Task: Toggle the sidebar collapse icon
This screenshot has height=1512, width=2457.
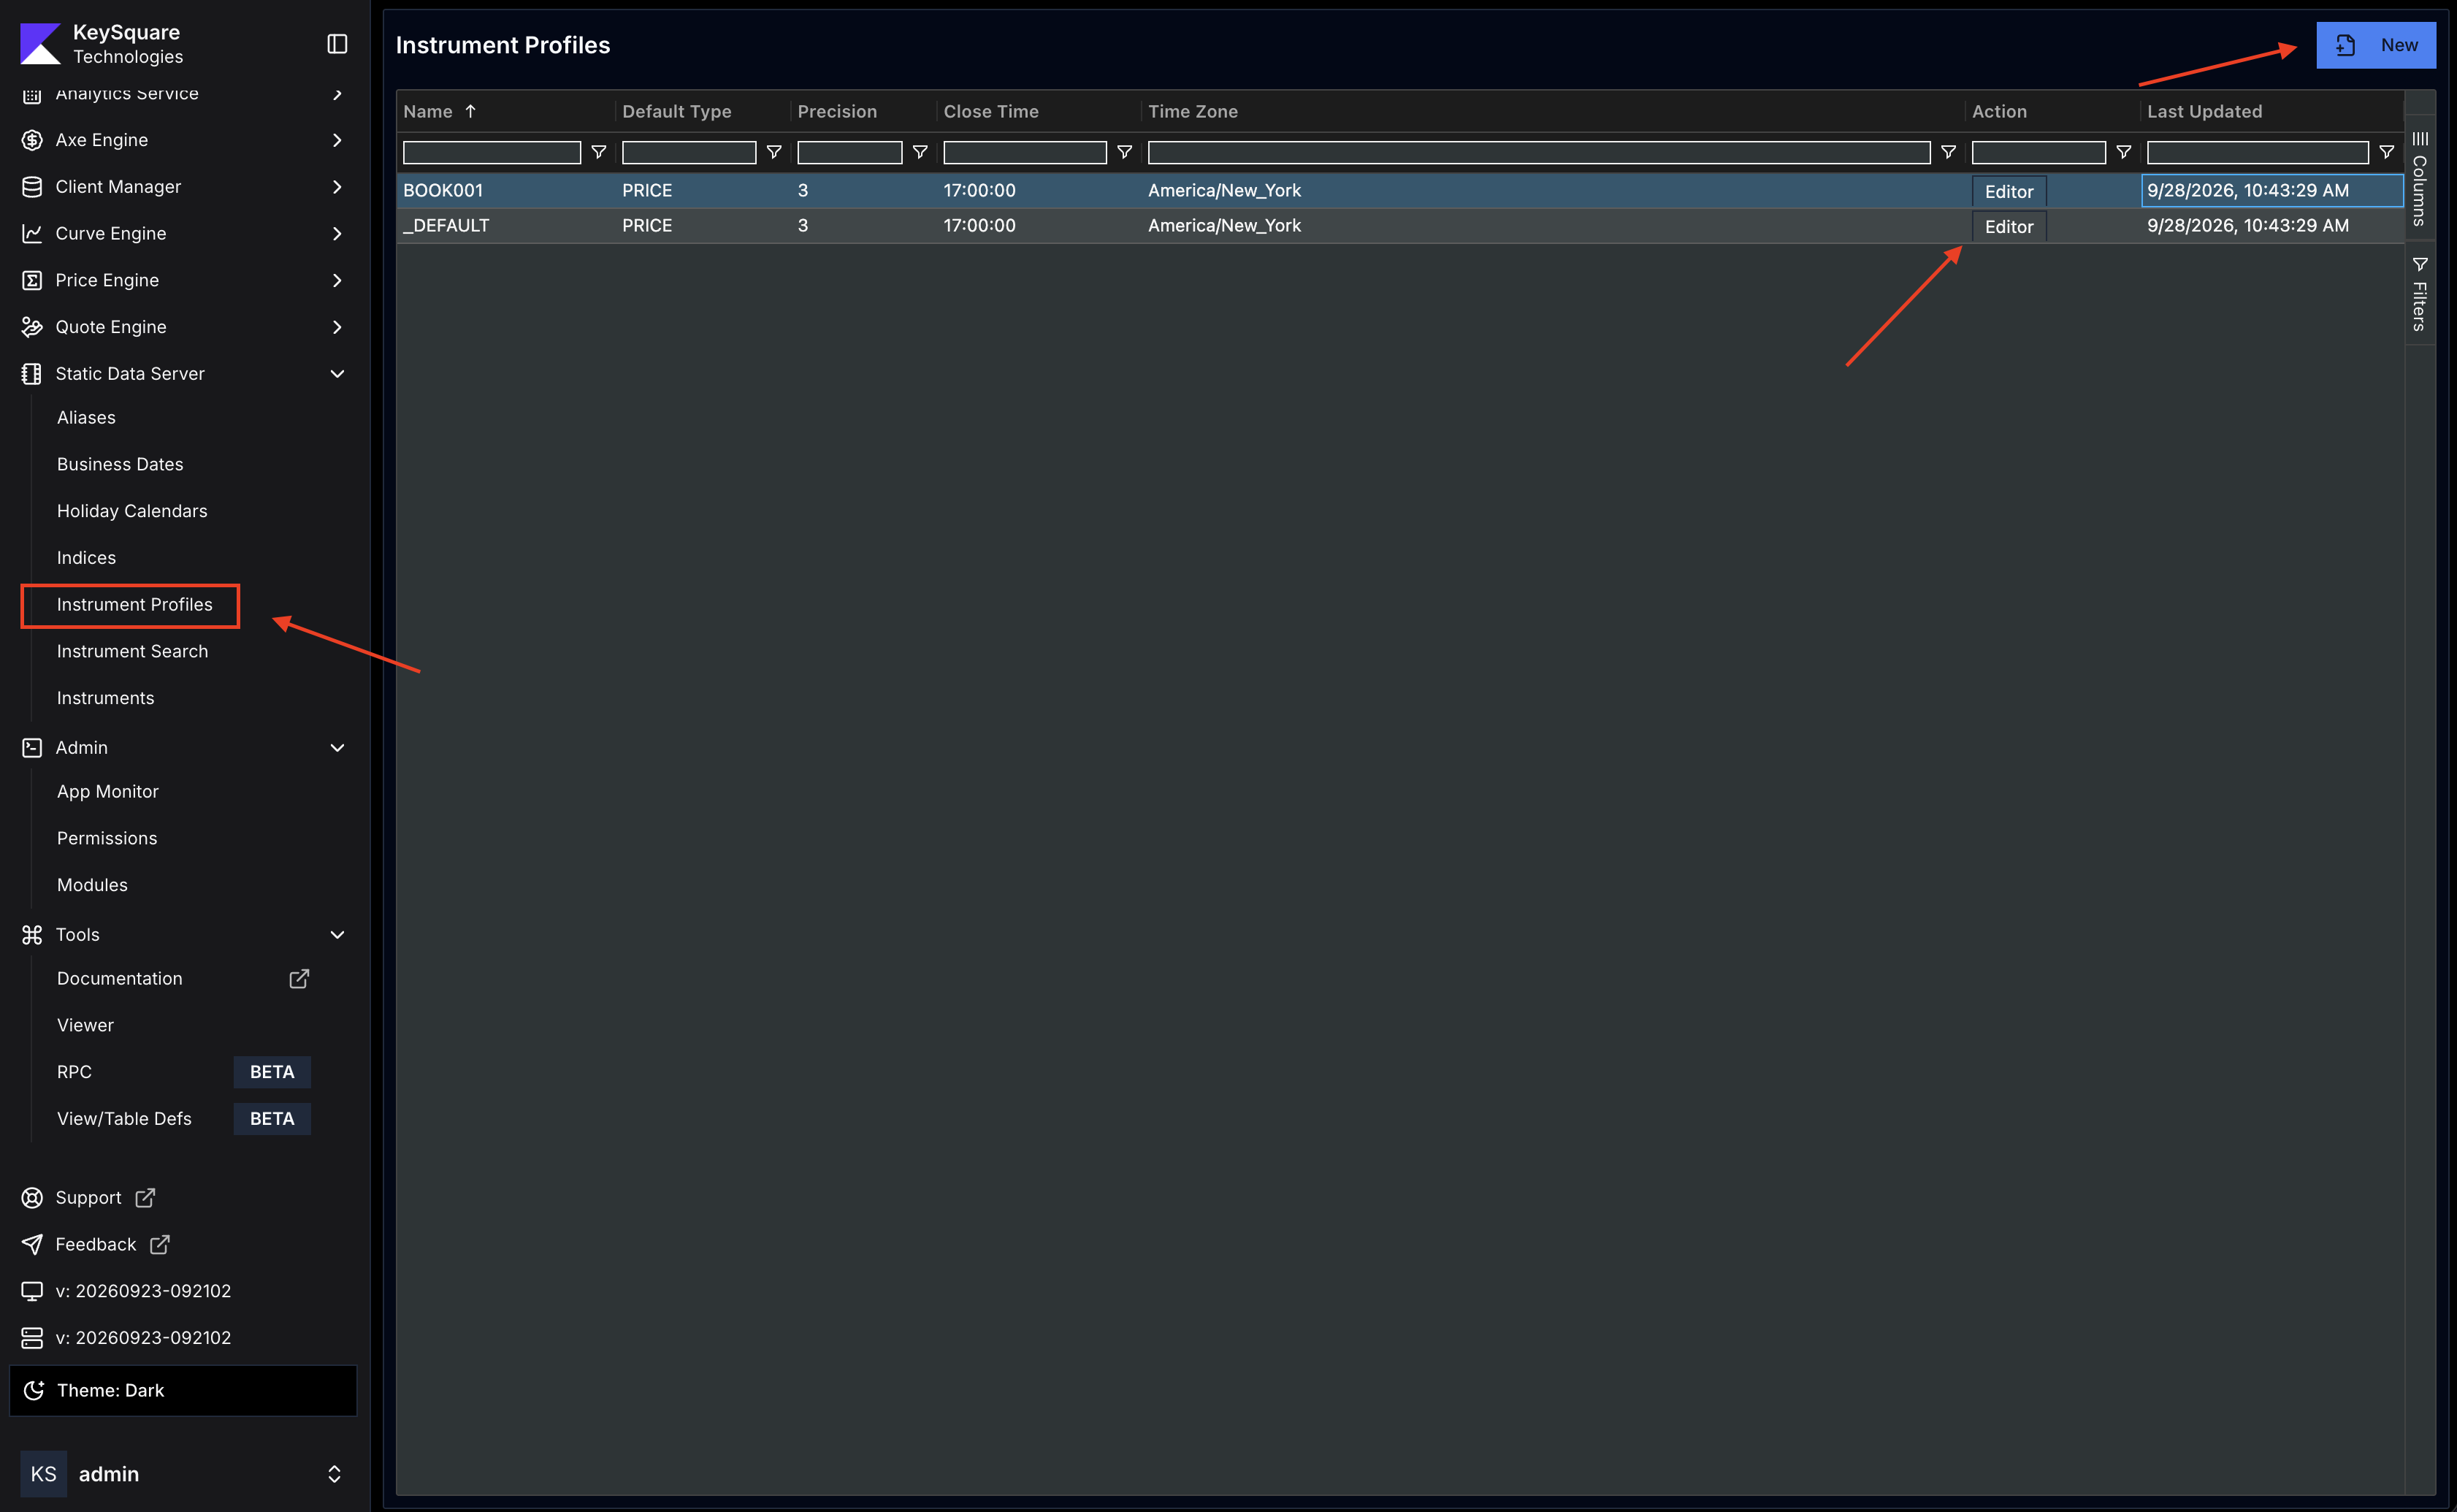Action: tap(337, 44)
